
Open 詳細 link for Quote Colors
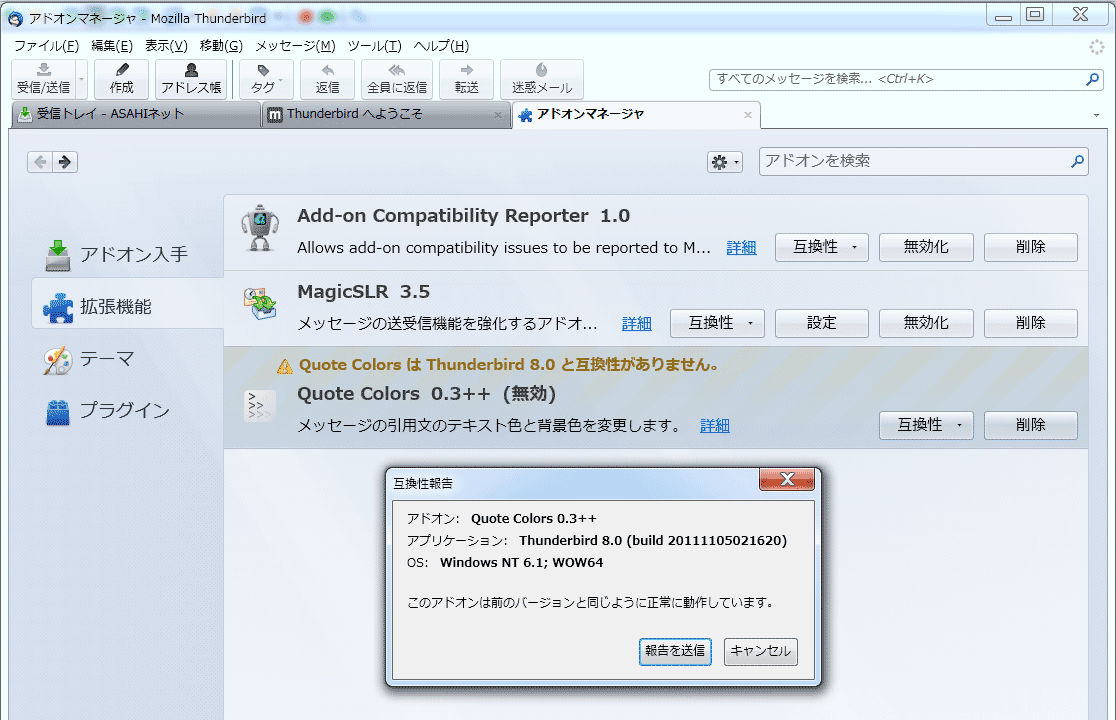point(715,425)
